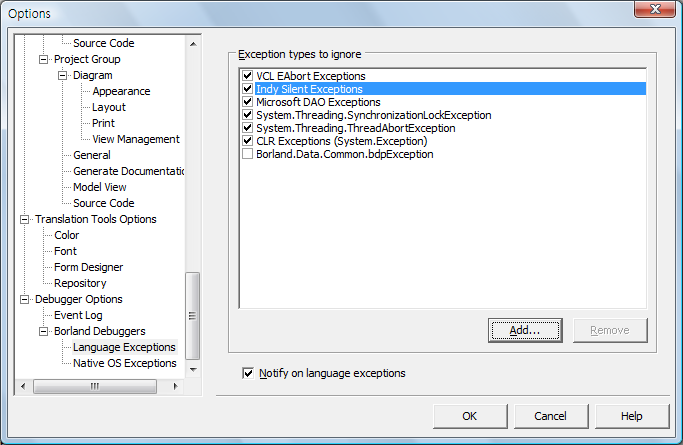Uncheck CLR Exceptions (System.Exception) checkbox
Image resolution: width=683 pixels, height=445 pixels.
click(247, 141)
